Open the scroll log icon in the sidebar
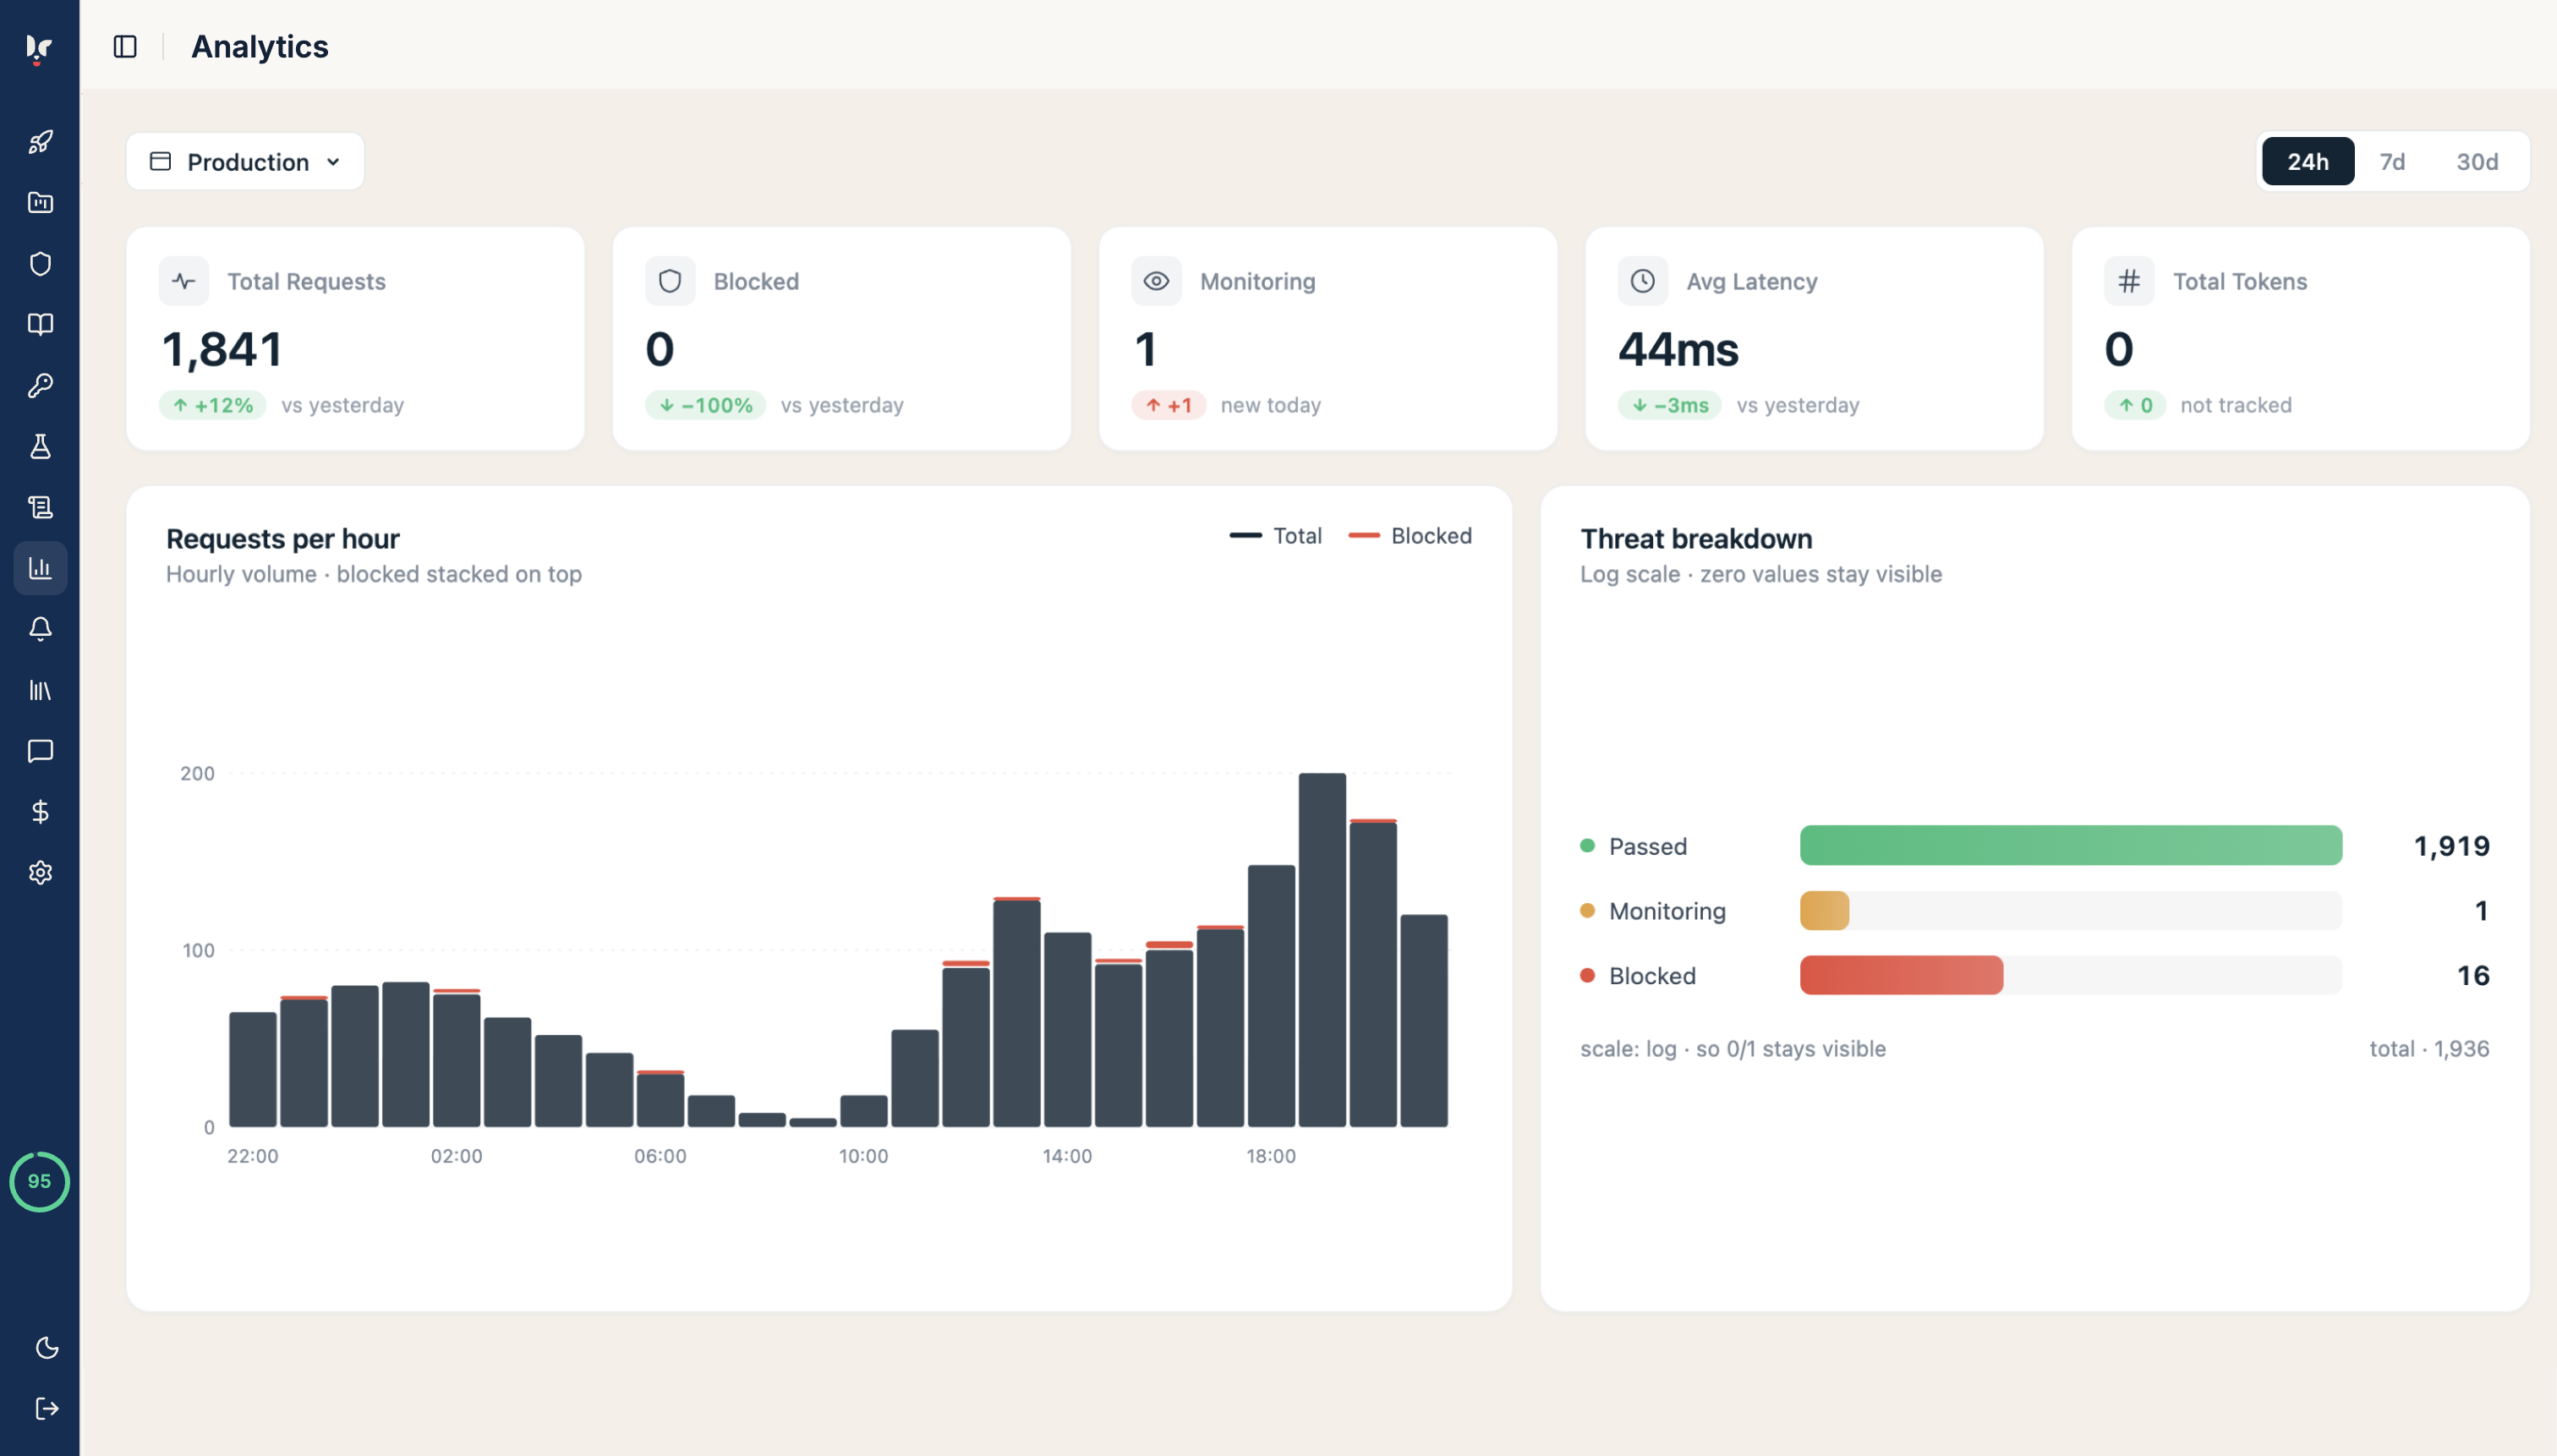This screenshot has width=2557, height=1456. pyautogui.click(x=40, y=507)
